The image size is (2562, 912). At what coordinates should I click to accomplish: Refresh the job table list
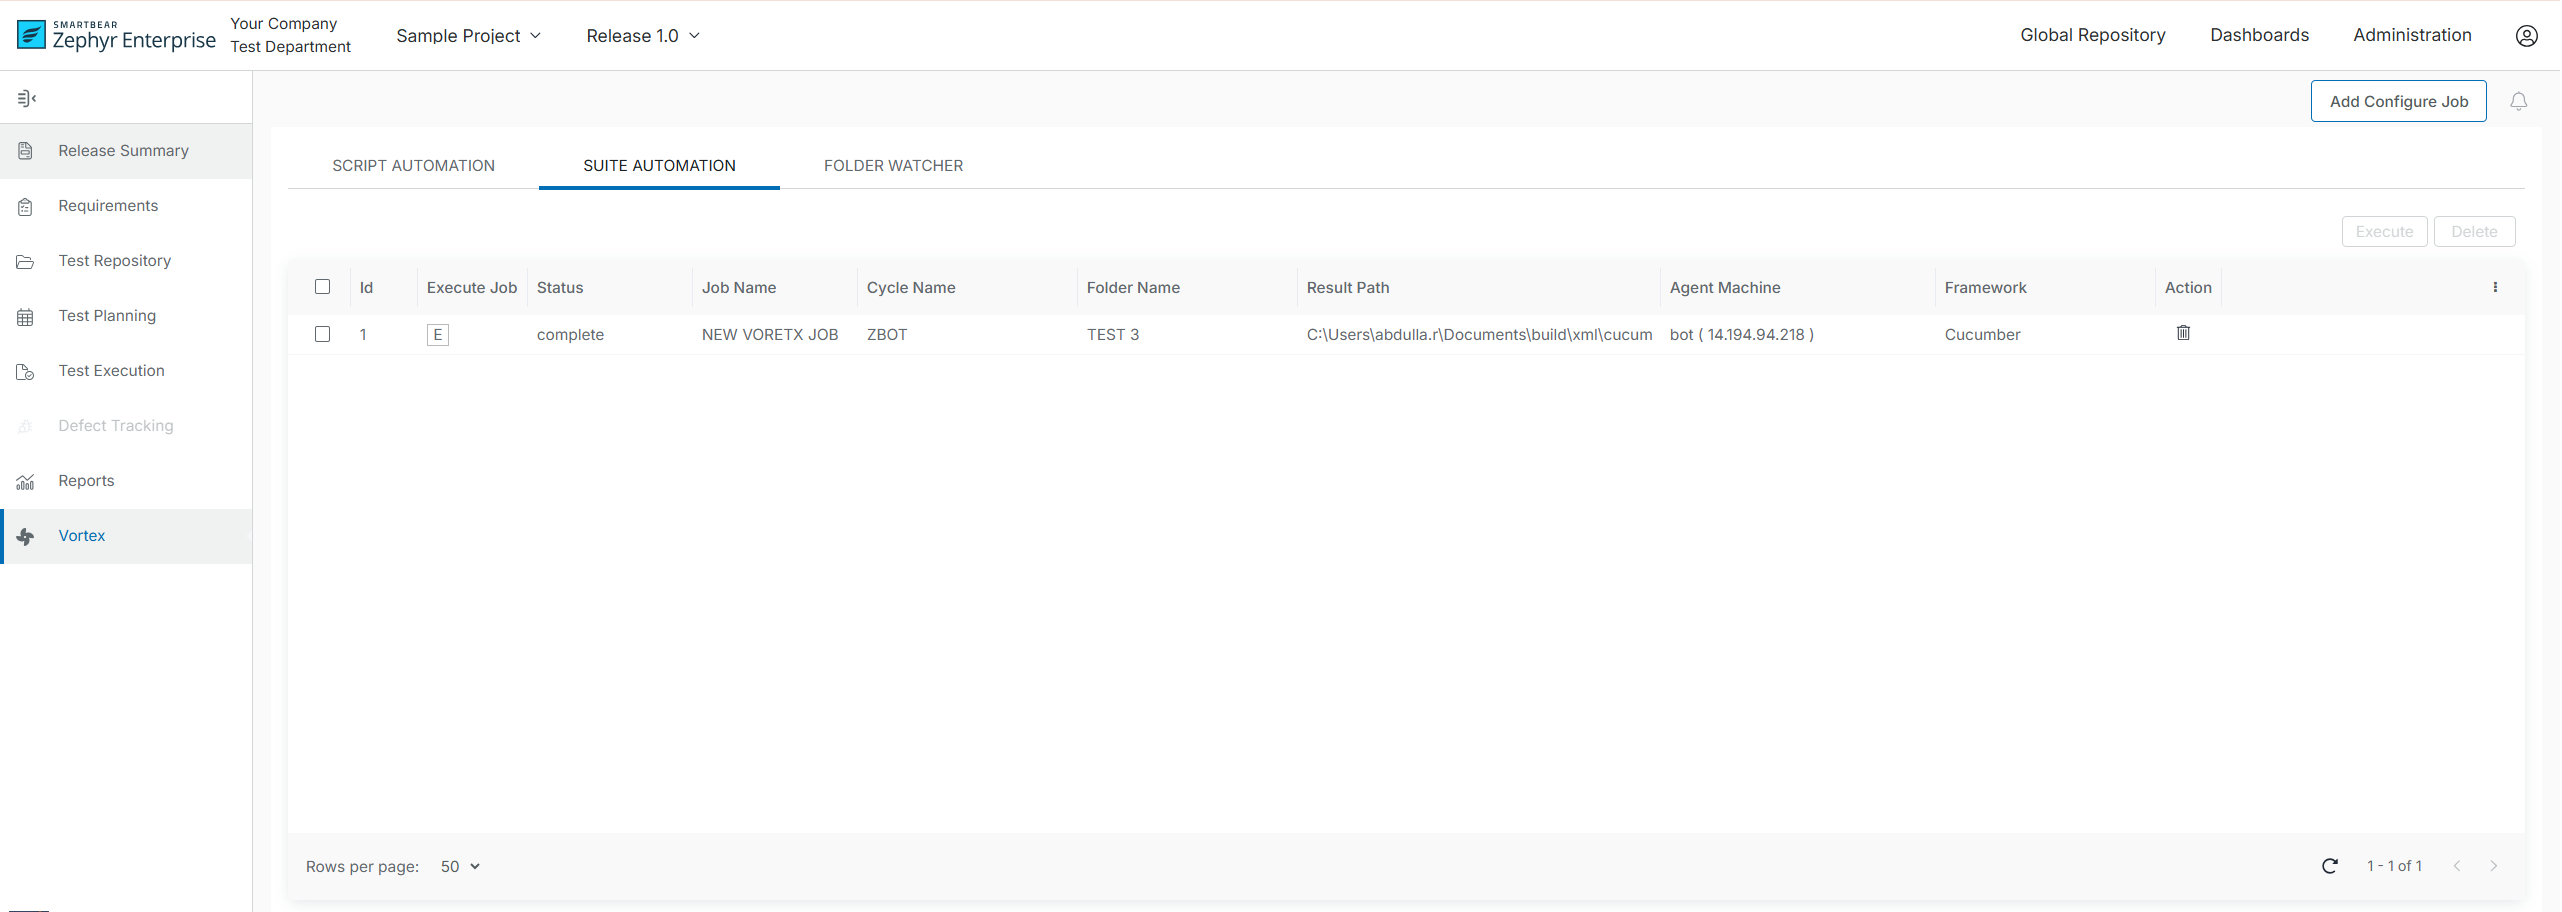click(x=2329, y=866)
